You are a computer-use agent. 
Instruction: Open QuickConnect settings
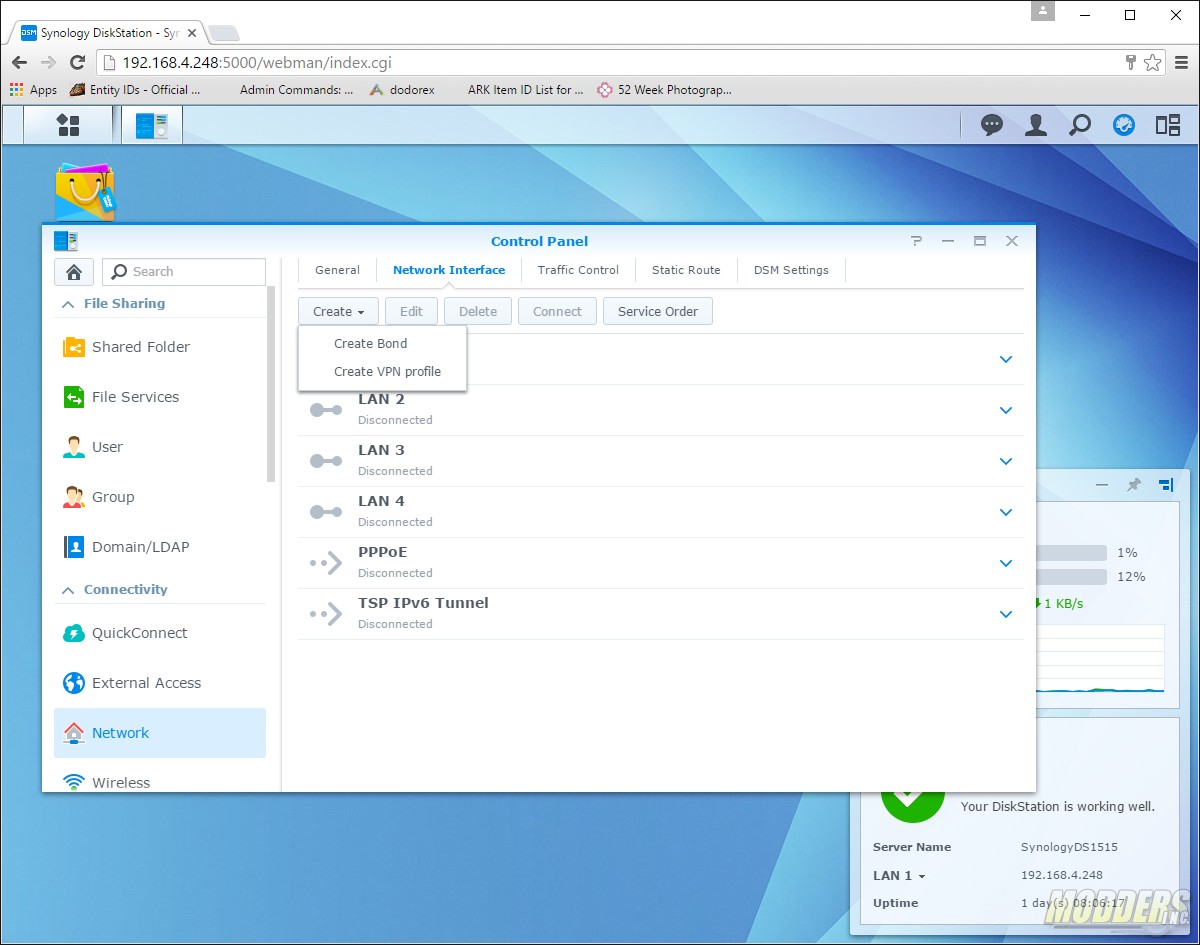coord(160,633)
